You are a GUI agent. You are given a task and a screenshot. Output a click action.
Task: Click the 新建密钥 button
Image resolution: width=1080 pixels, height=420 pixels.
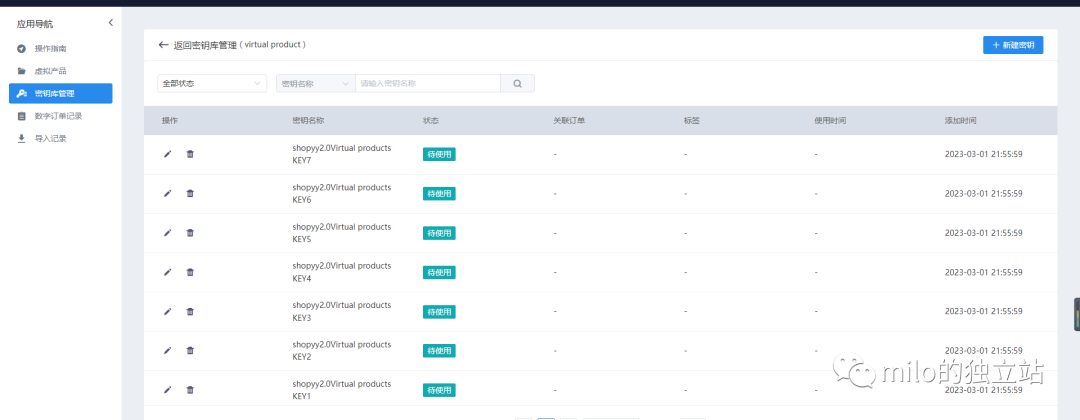point(1012,45)
